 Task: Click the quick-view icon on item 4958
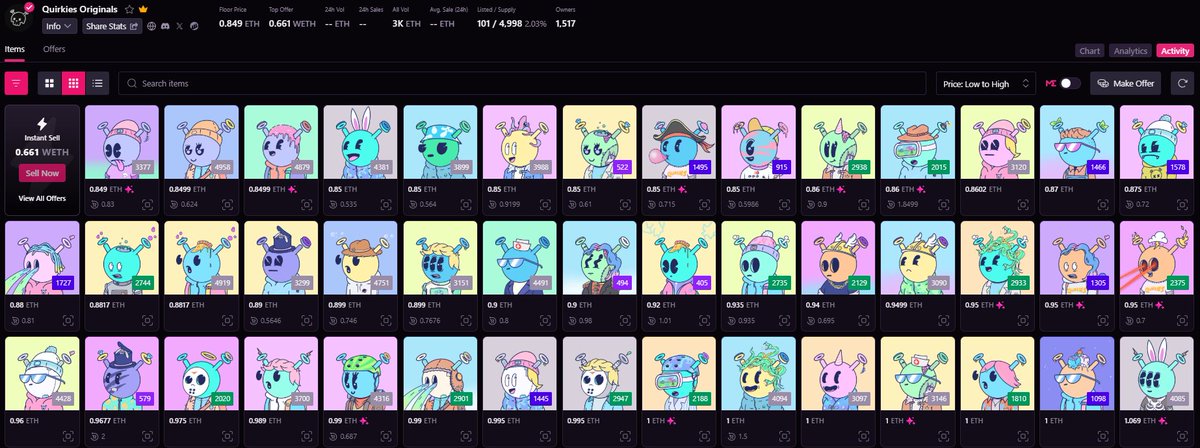[227, 204]
